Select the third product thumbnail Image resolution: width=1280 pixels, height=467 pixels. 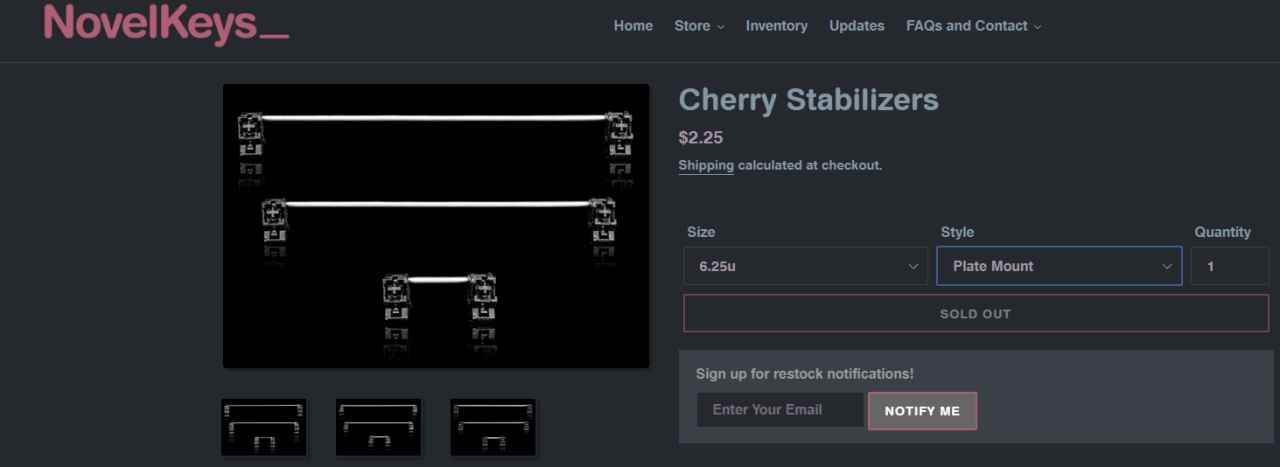(492, 427)
